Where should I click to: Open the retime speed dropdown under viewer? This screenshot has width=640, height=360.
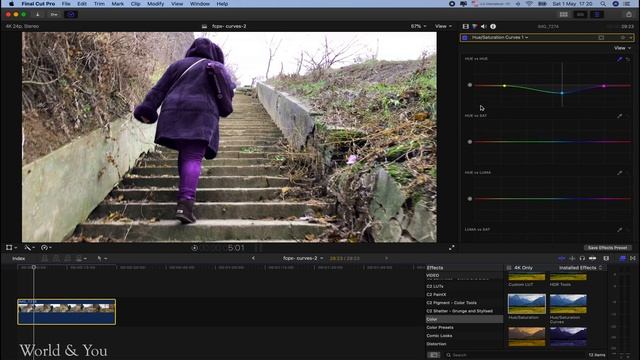tap(46, 248)
